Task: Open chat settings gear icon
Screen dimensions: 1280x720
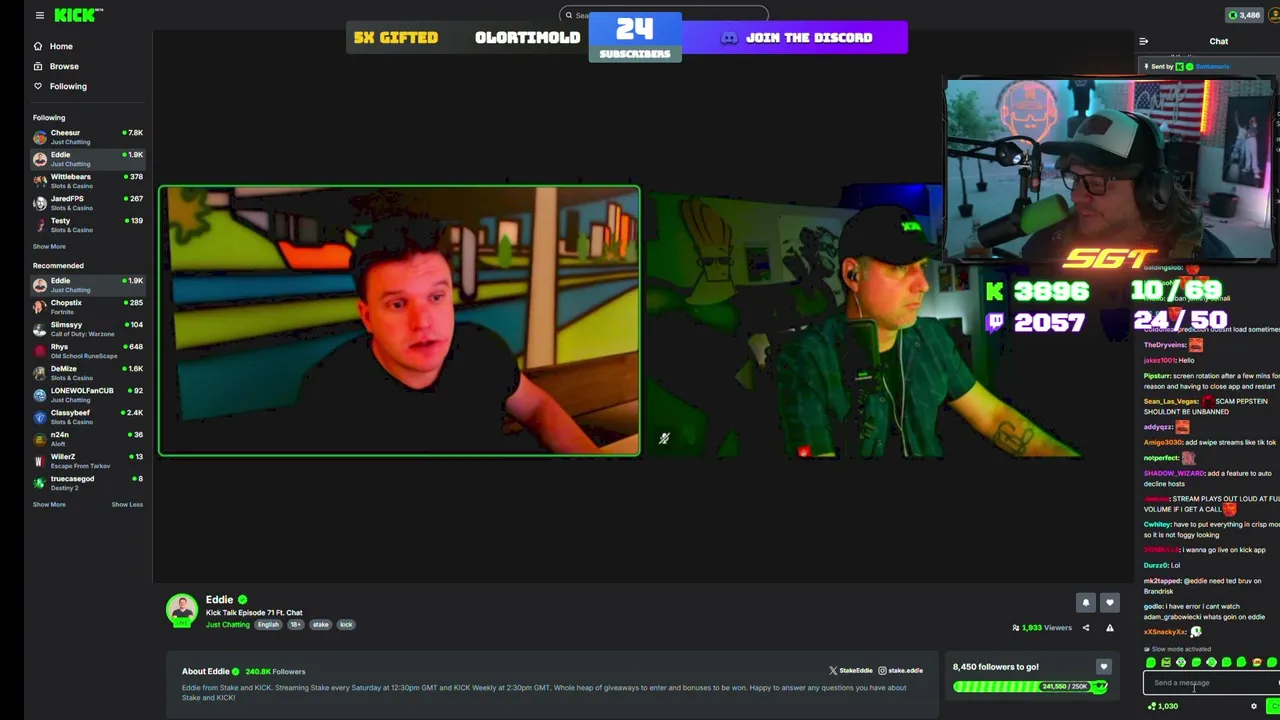Action: tap(1253, 707)
